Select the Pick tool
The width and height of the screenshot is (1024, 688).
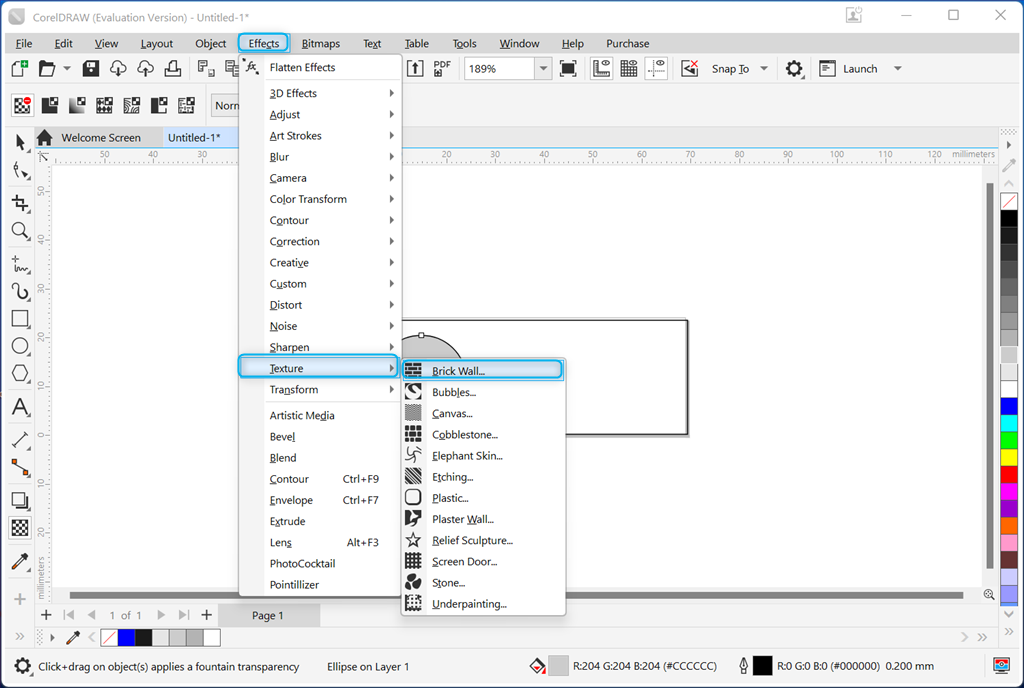click(x=20, y=142)
